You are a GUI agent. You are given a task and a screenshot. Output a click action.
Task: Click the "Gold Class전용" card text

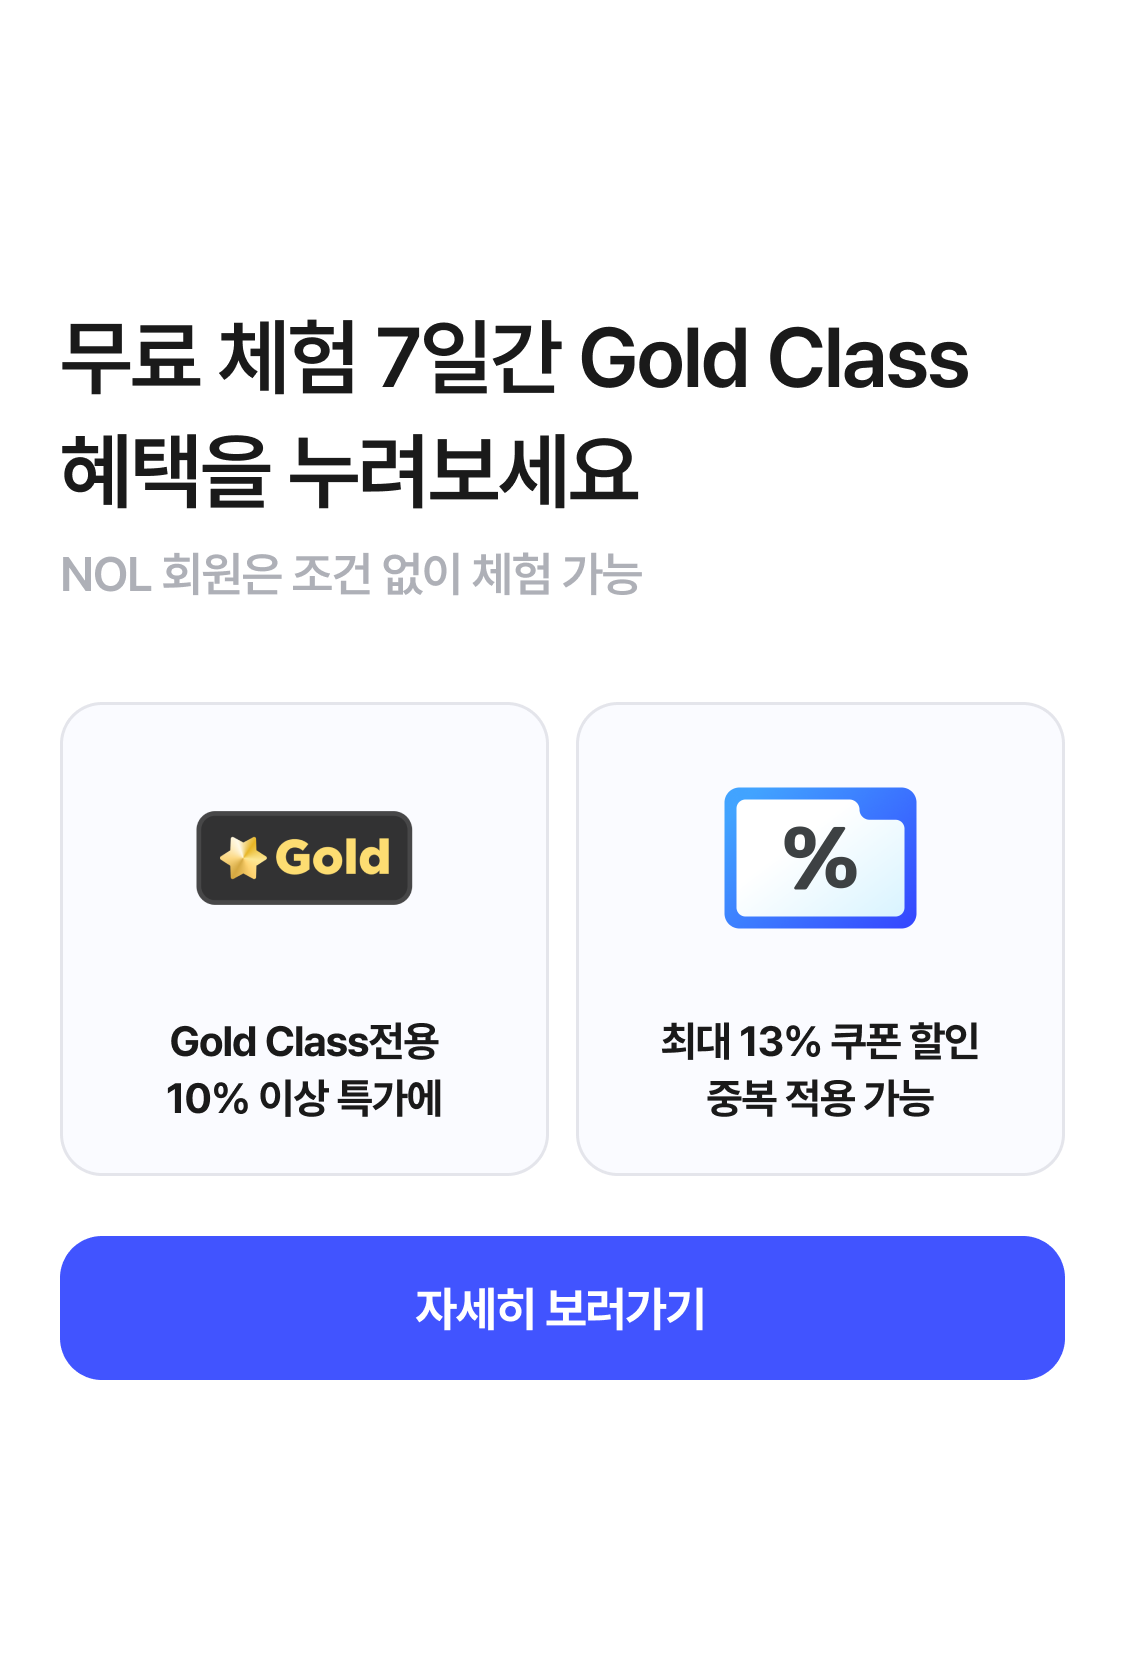coord(304,1042)
